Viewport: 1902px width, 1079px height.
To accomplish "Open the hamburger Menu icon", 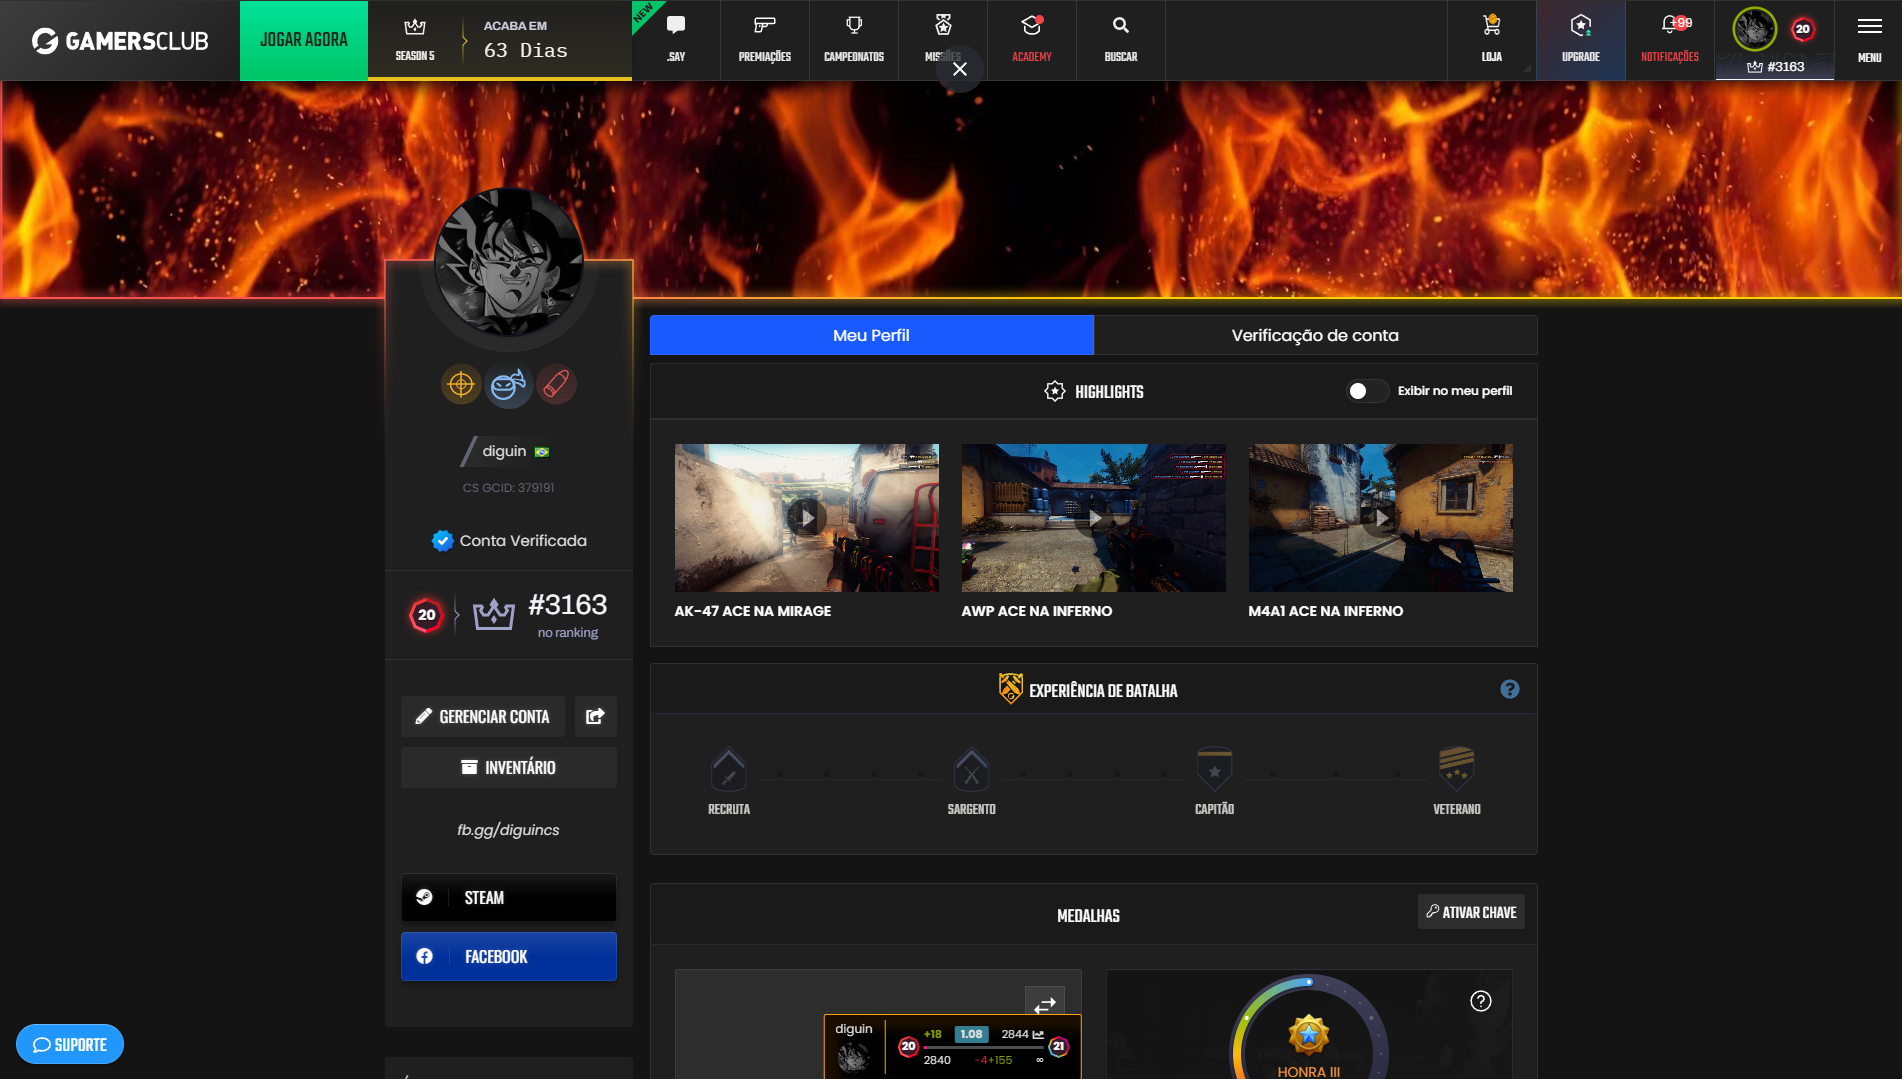I will (x=1870, y=27).
